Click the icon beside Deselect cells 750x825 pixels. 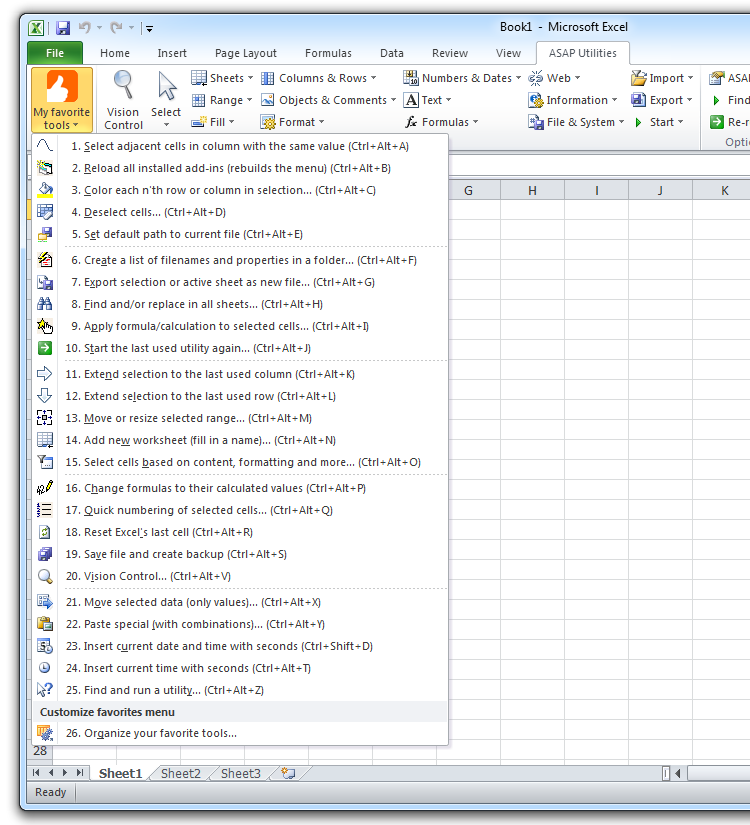pos(45,212)
